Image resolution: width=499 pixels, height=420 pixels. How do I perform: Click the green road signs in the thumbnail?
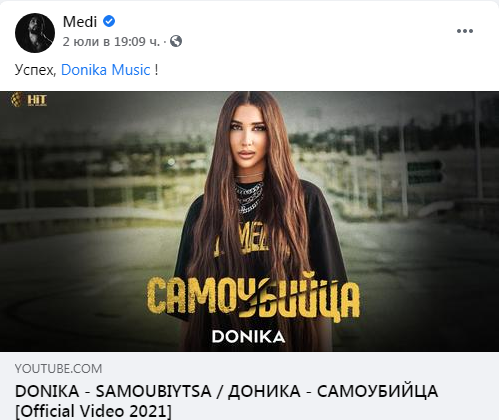[x=426, y=173]
